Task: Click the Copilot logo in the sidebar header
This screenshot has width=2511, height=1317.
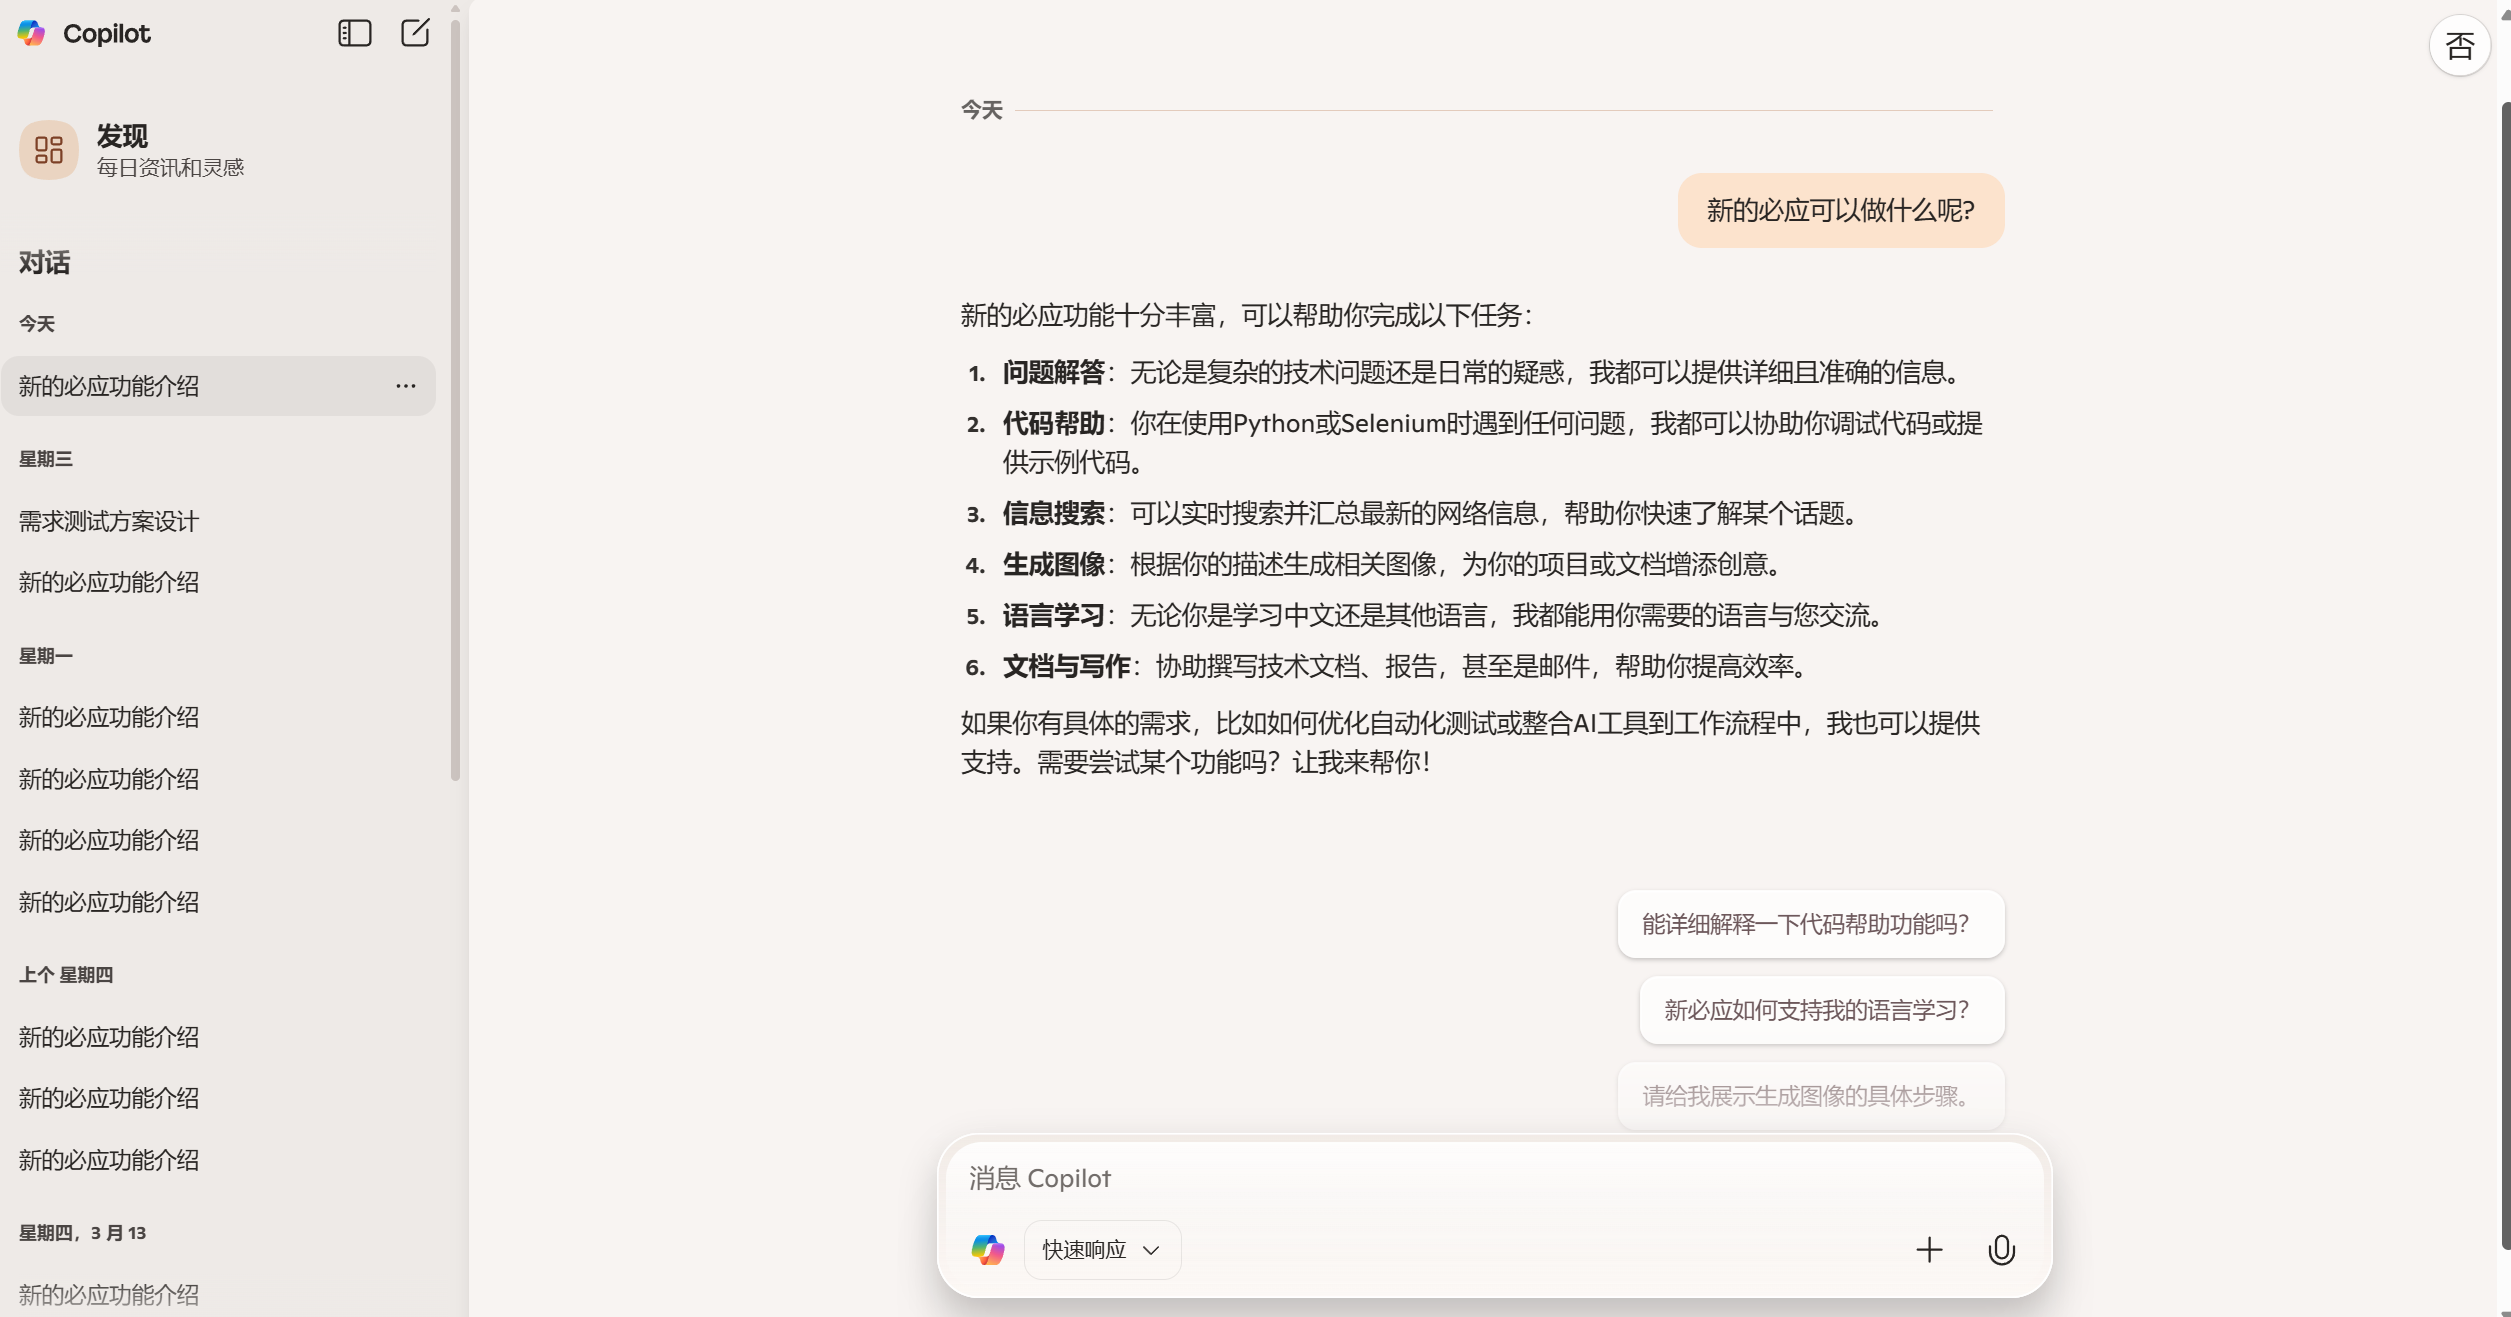Action: point(32,33)
